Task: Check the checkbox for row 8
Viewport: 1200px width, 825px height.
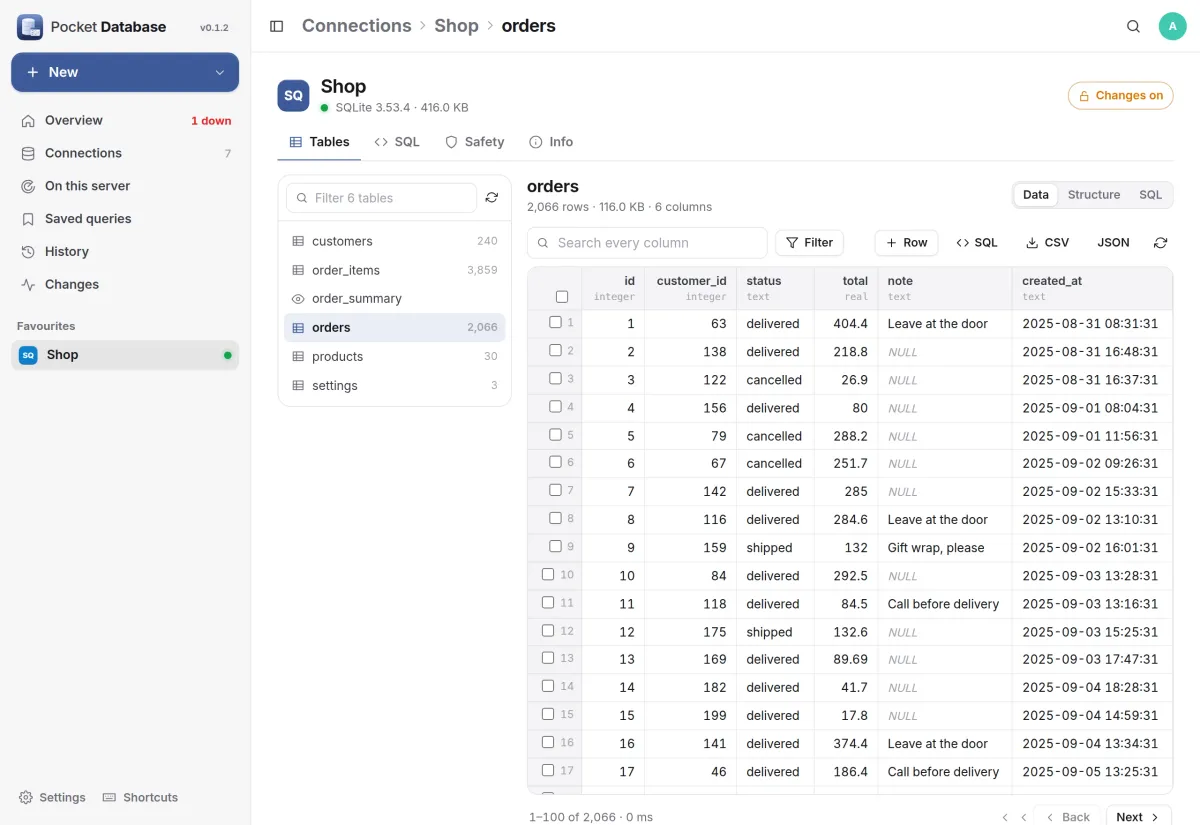Action: [x=556, y=518]
